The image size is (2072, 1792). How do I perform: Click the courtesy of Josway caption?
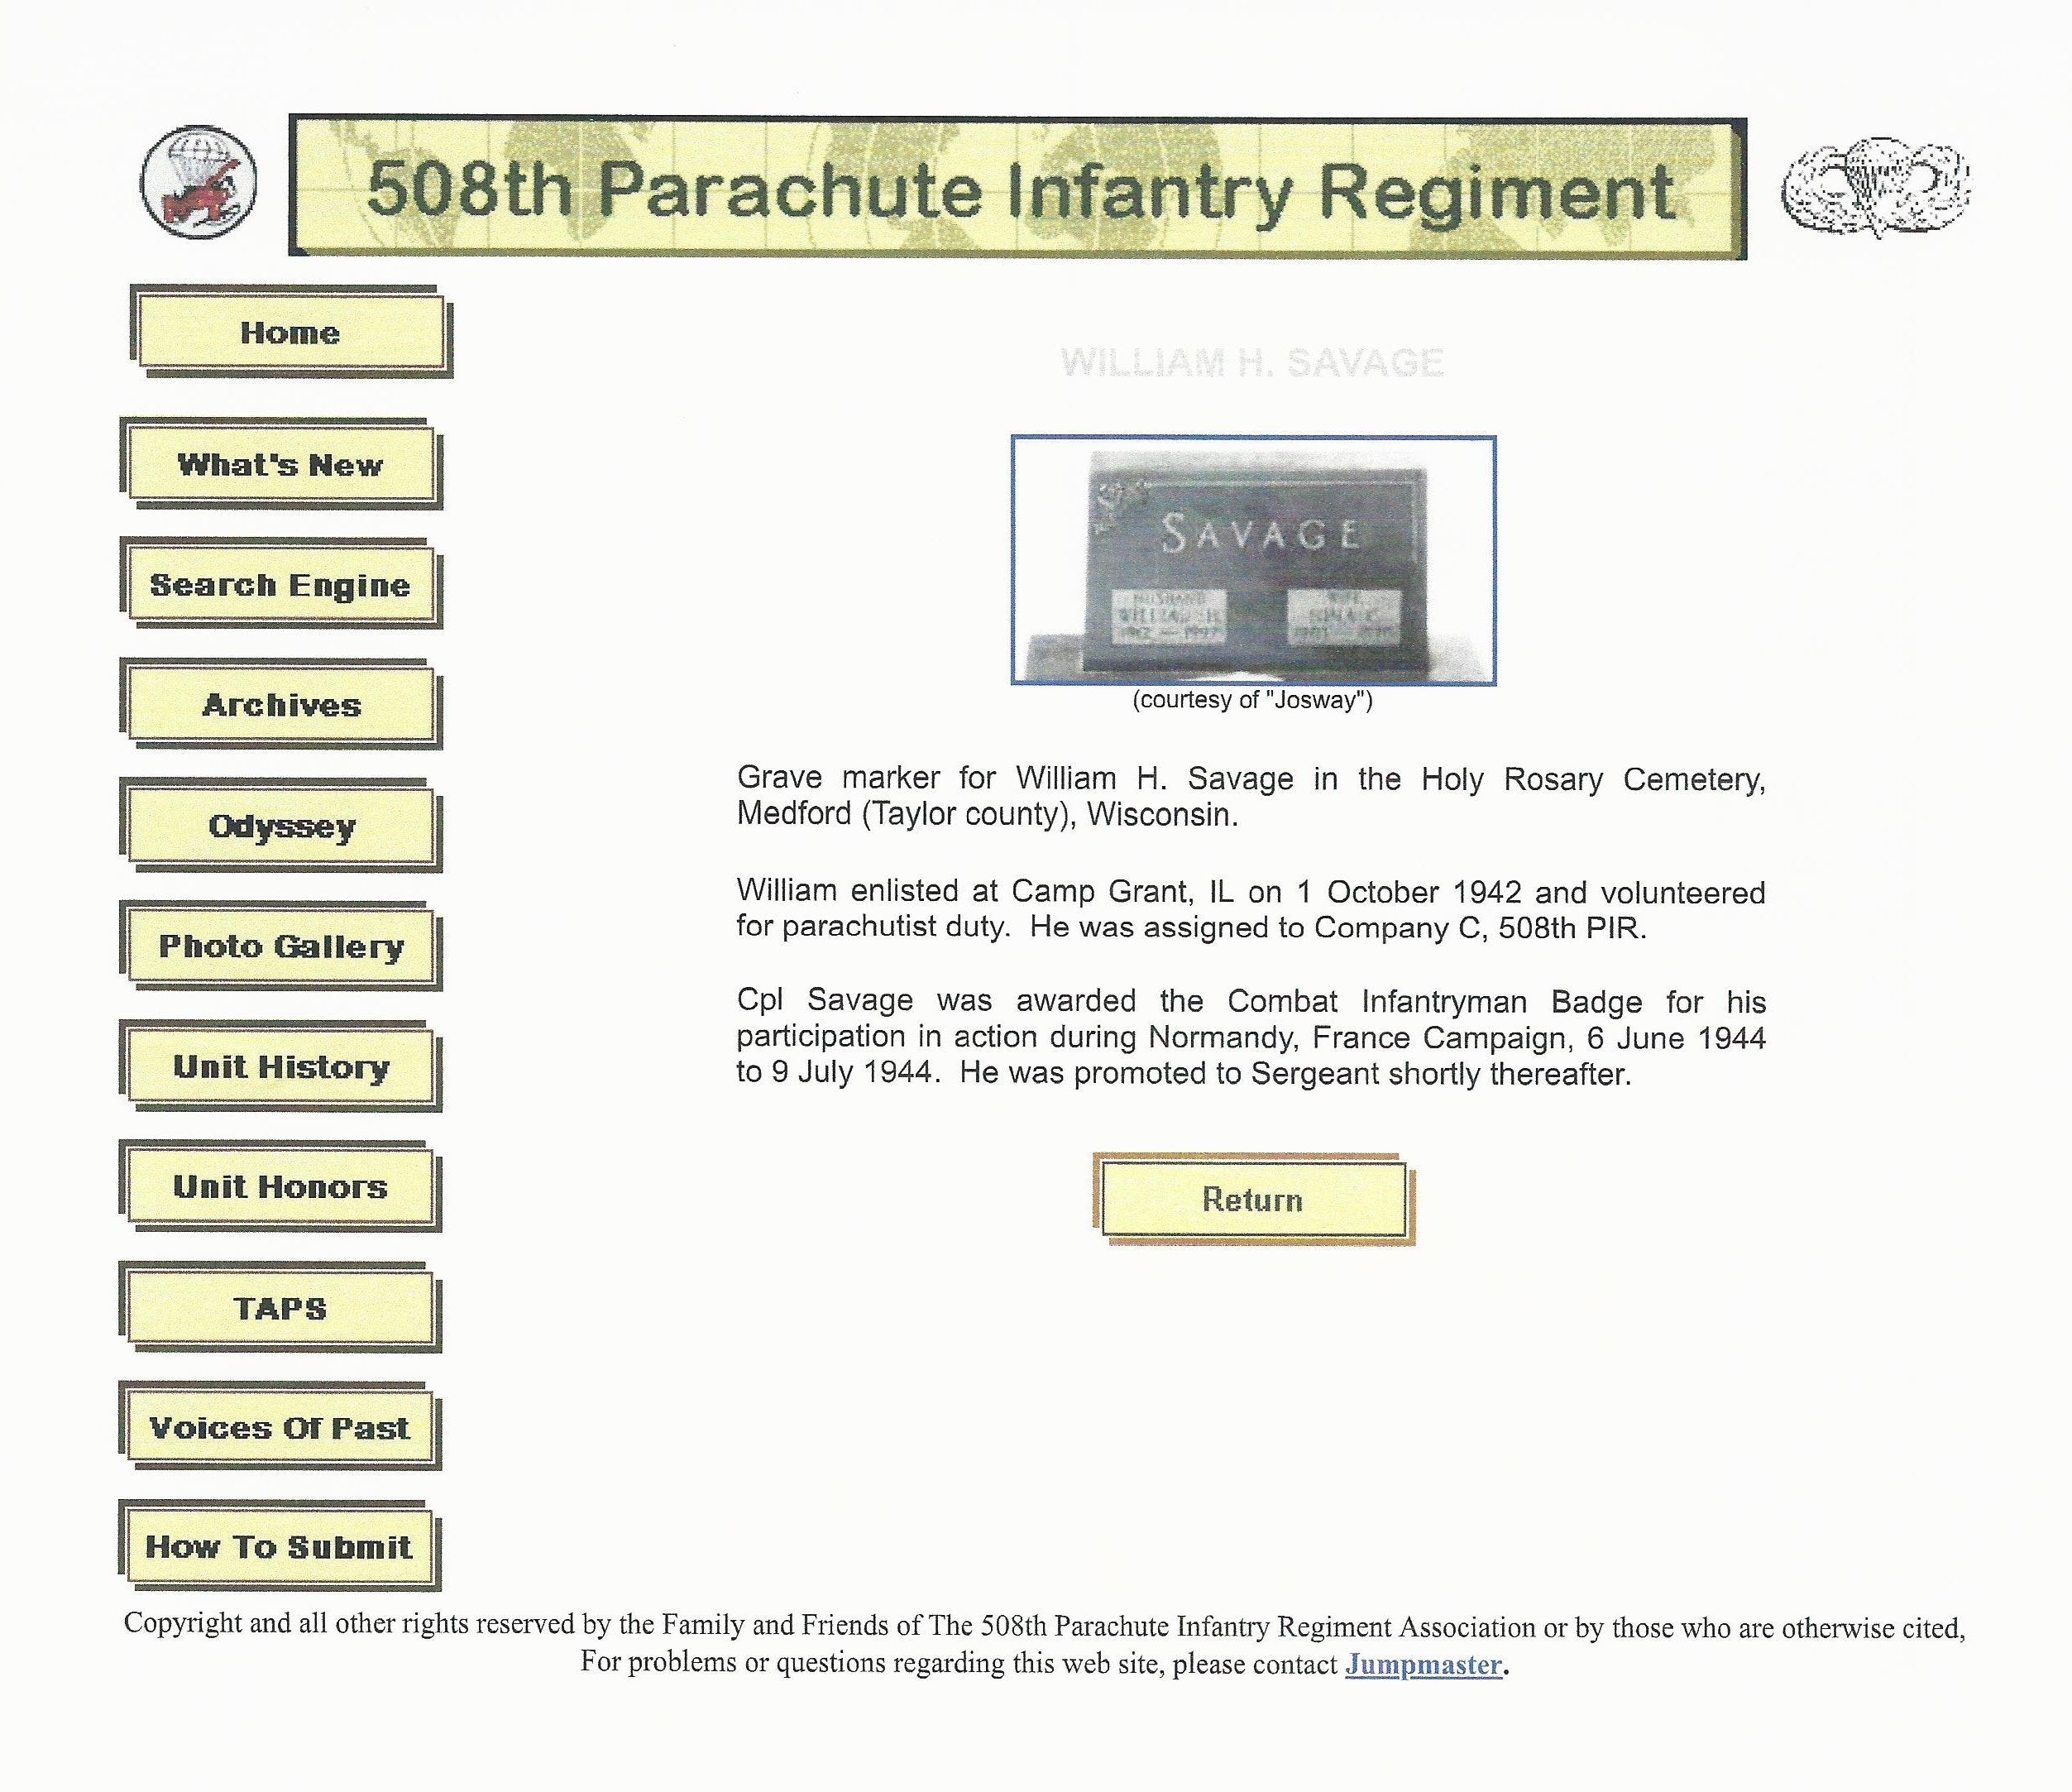(1252, 700)
